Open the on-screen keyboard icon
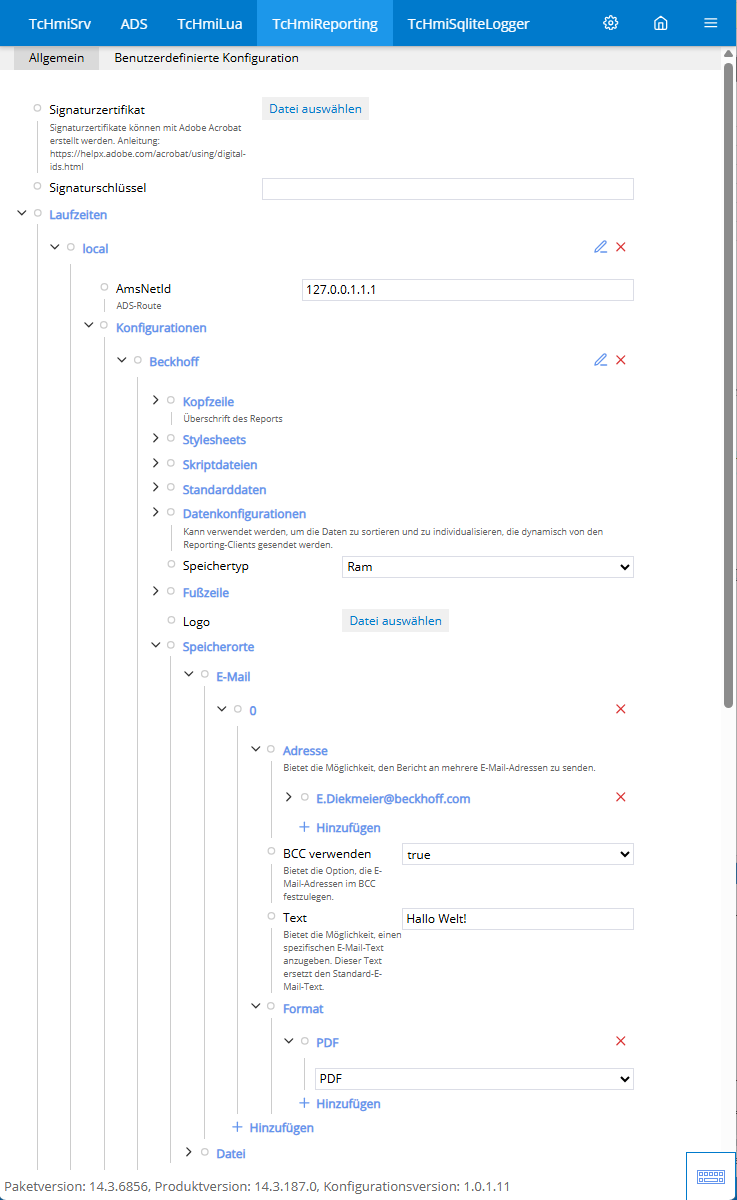 711,1176
